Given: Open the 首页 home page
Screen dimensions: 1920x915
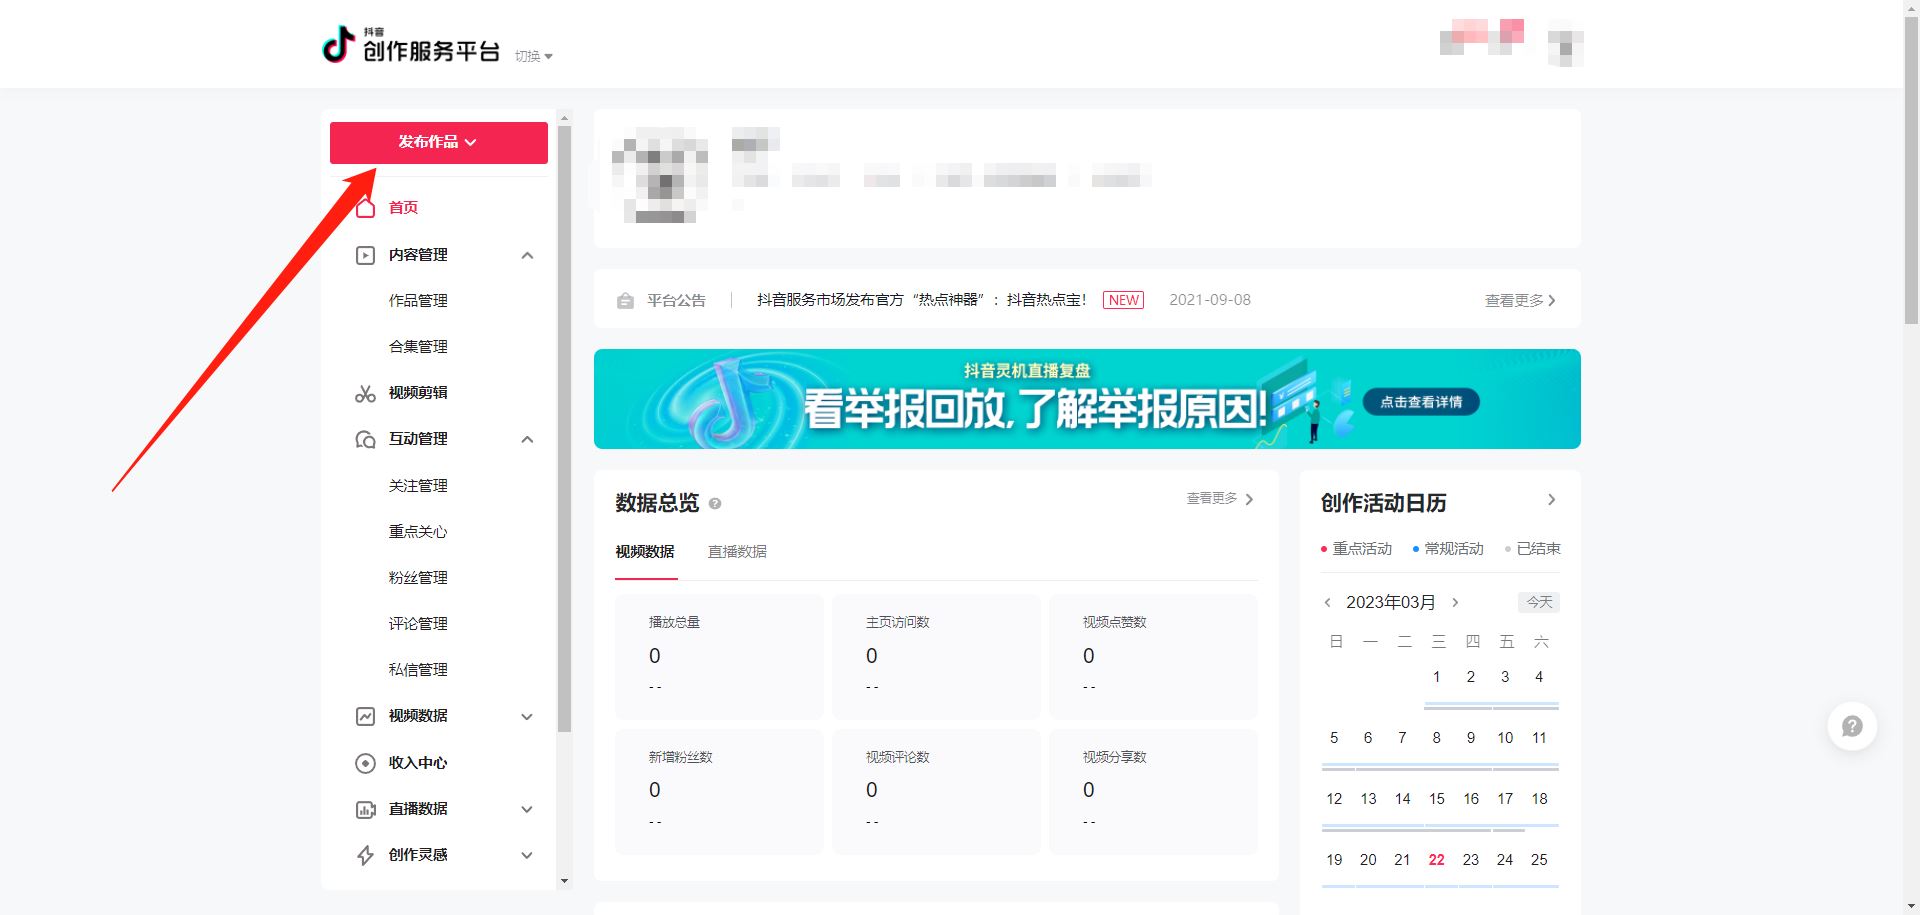Looking at the screenshot, I should click(x=404, y=207).
